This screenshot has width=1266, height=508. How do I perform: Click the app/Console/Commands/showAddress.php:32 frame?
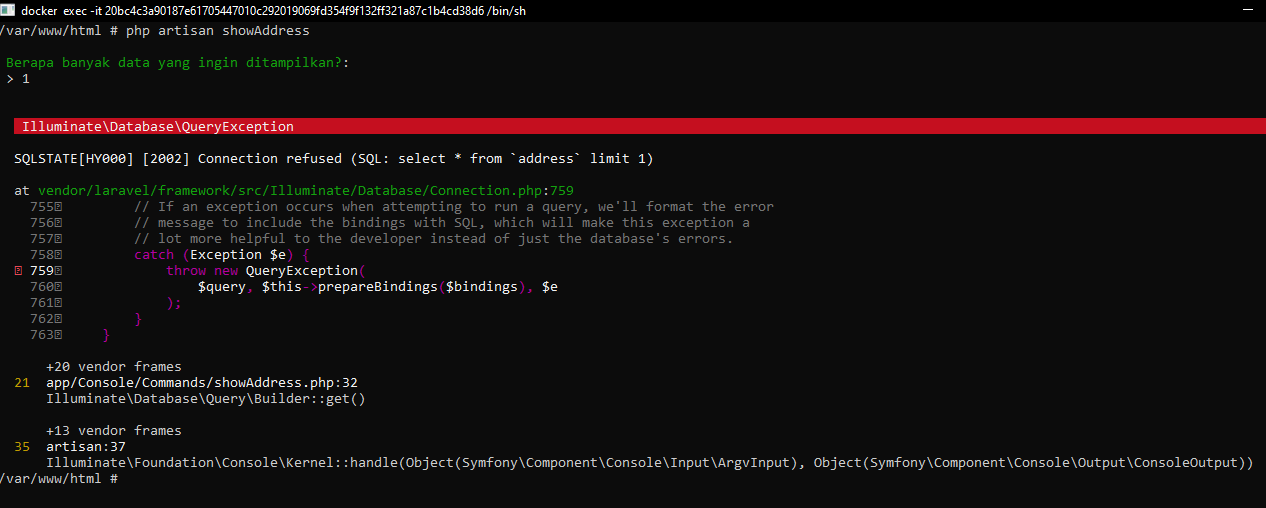pyautogui.click(x=202, y=383)
